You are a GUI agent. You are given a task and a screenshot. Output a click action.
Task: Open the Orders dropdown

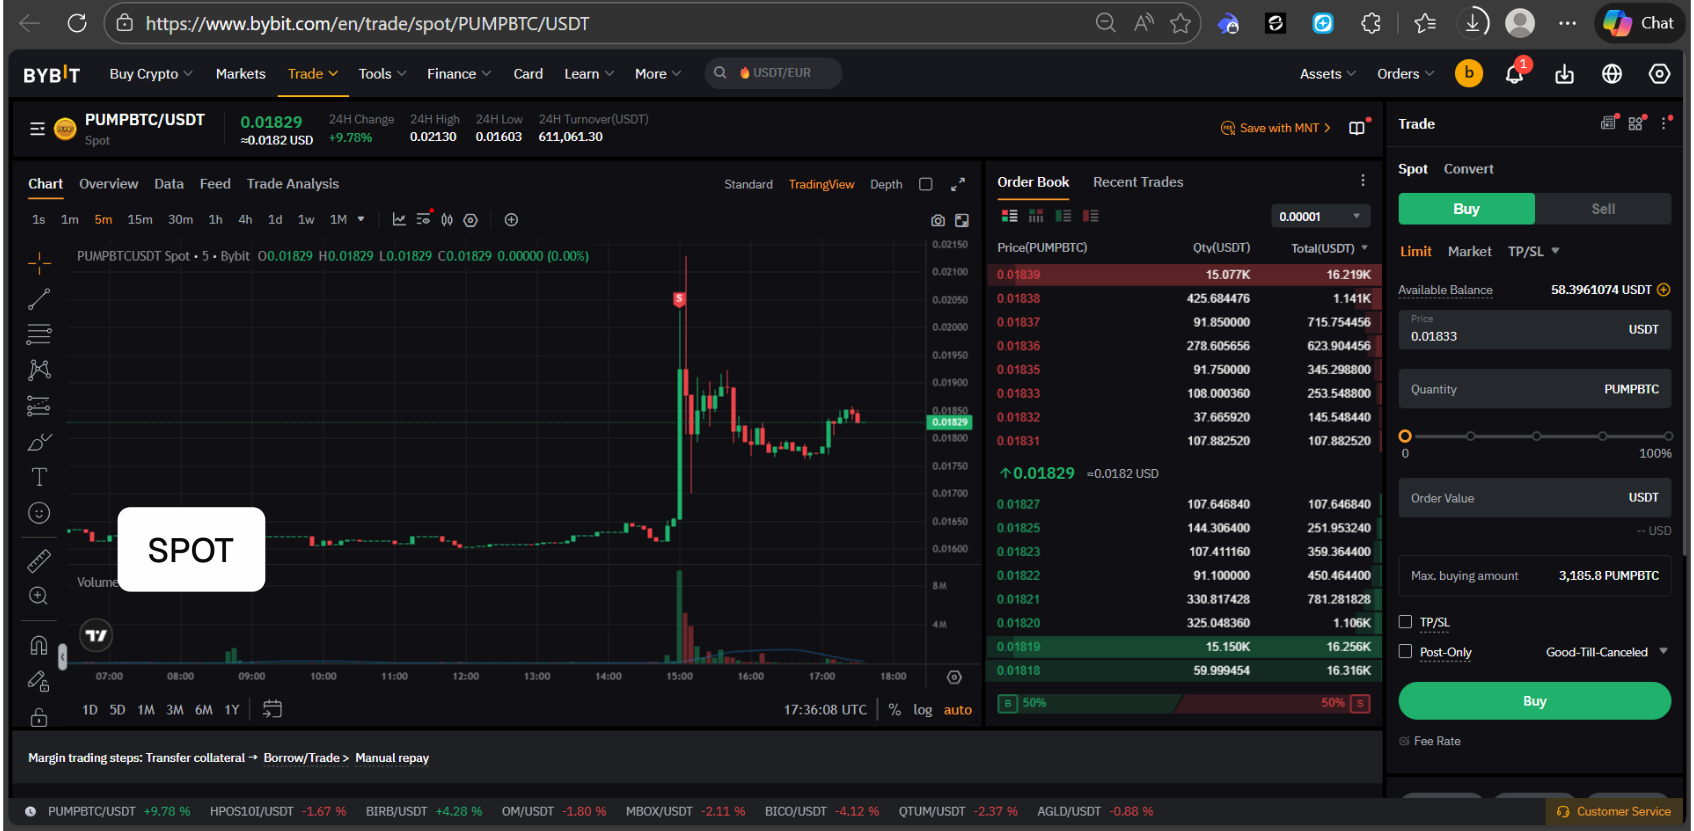1405,74
